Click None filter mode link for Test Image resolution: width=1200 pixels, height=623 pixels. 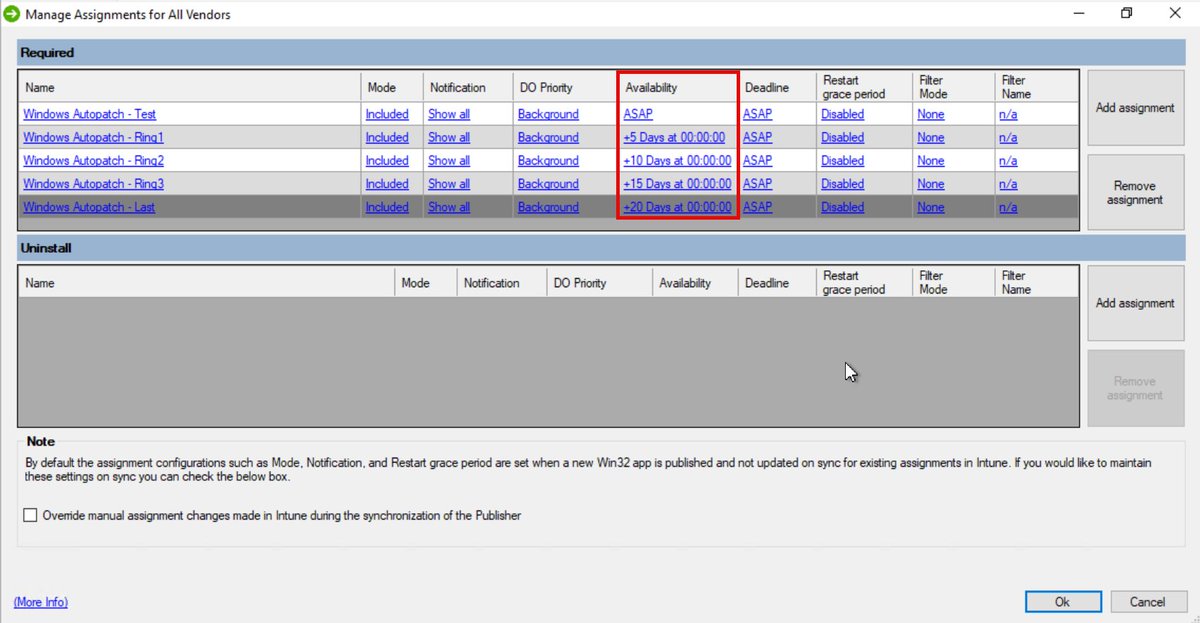tap(930, 114)
